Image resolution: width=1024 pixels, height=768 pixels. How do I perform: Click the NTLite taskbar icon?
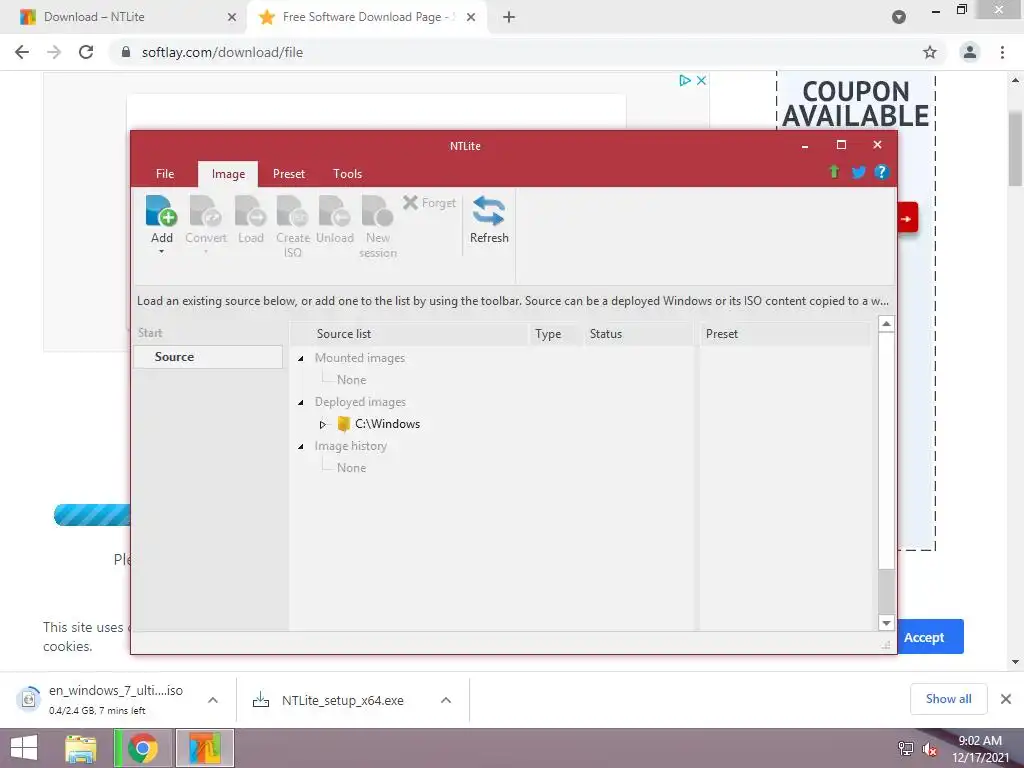coord(204,748)
